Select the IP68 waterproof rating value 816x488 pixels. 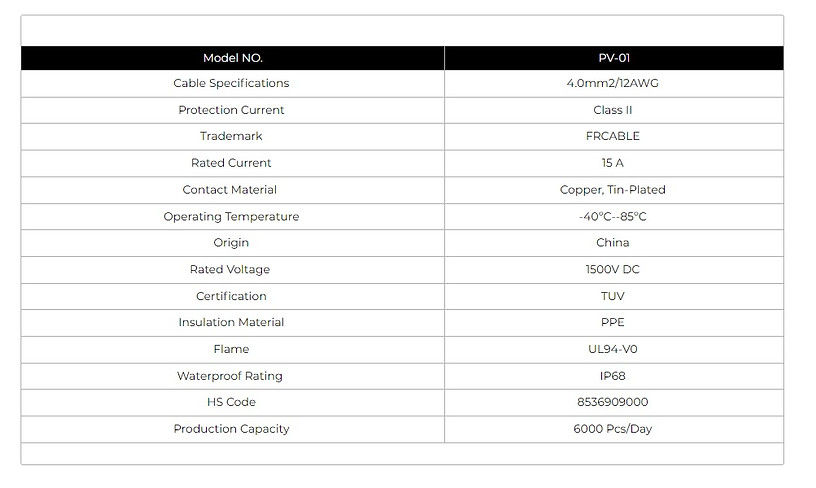[613, 376]
